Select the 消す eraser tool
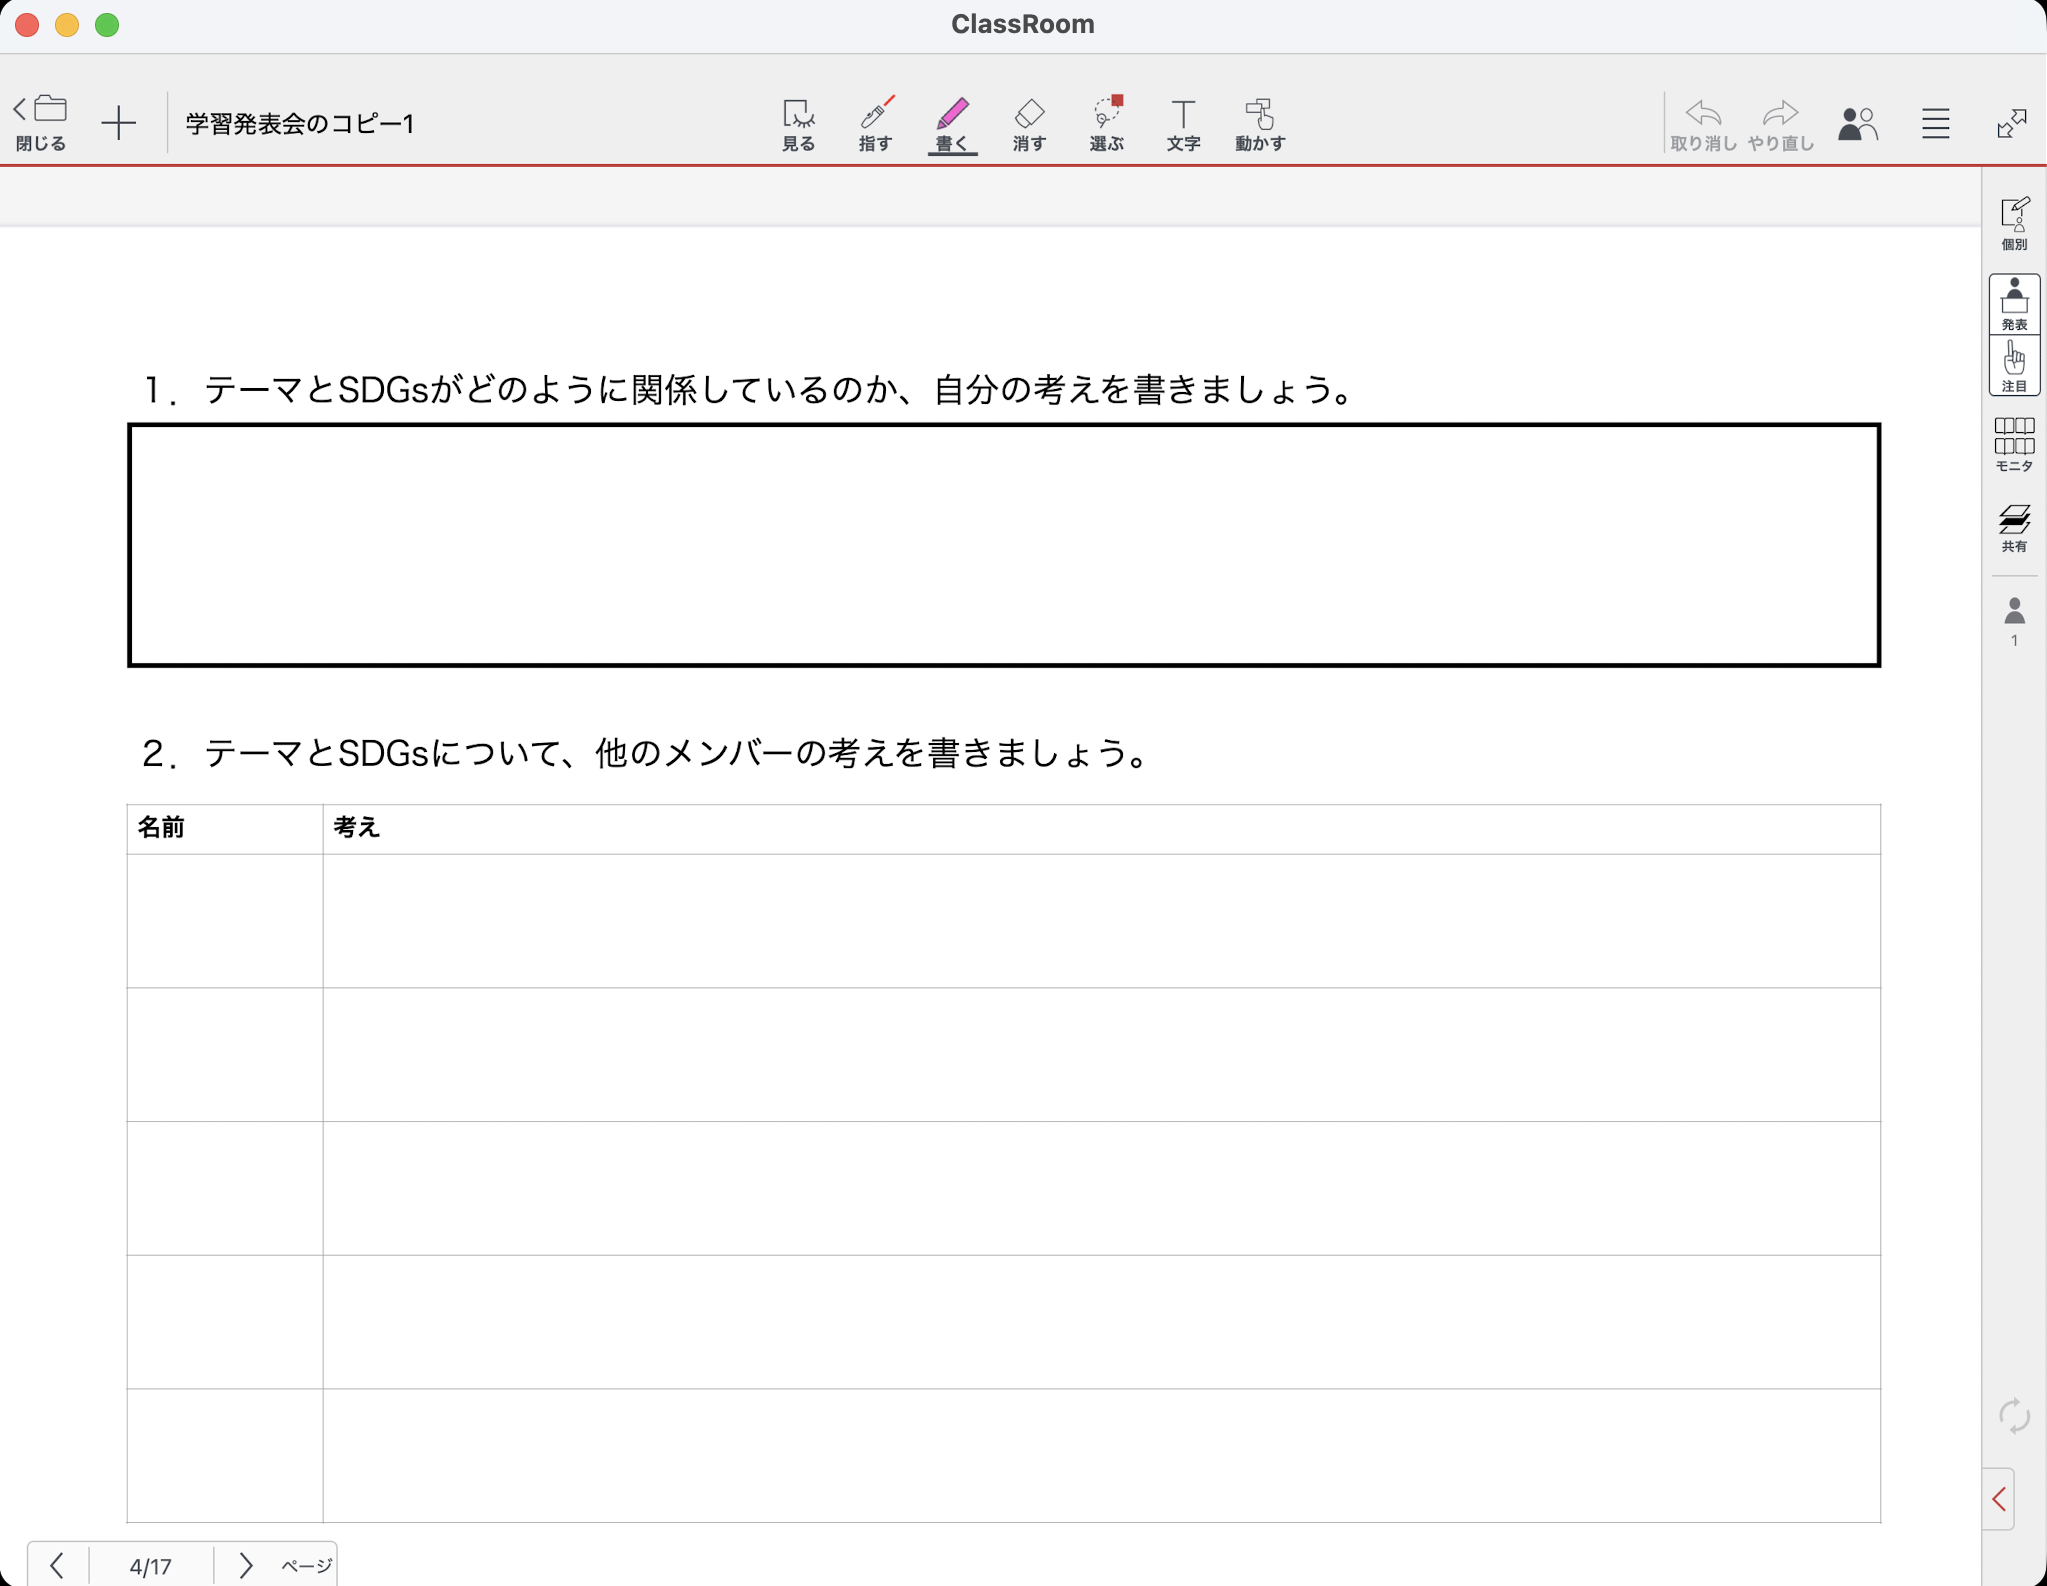The width and height of the screenshot is (2047, 1586). 1029,124
